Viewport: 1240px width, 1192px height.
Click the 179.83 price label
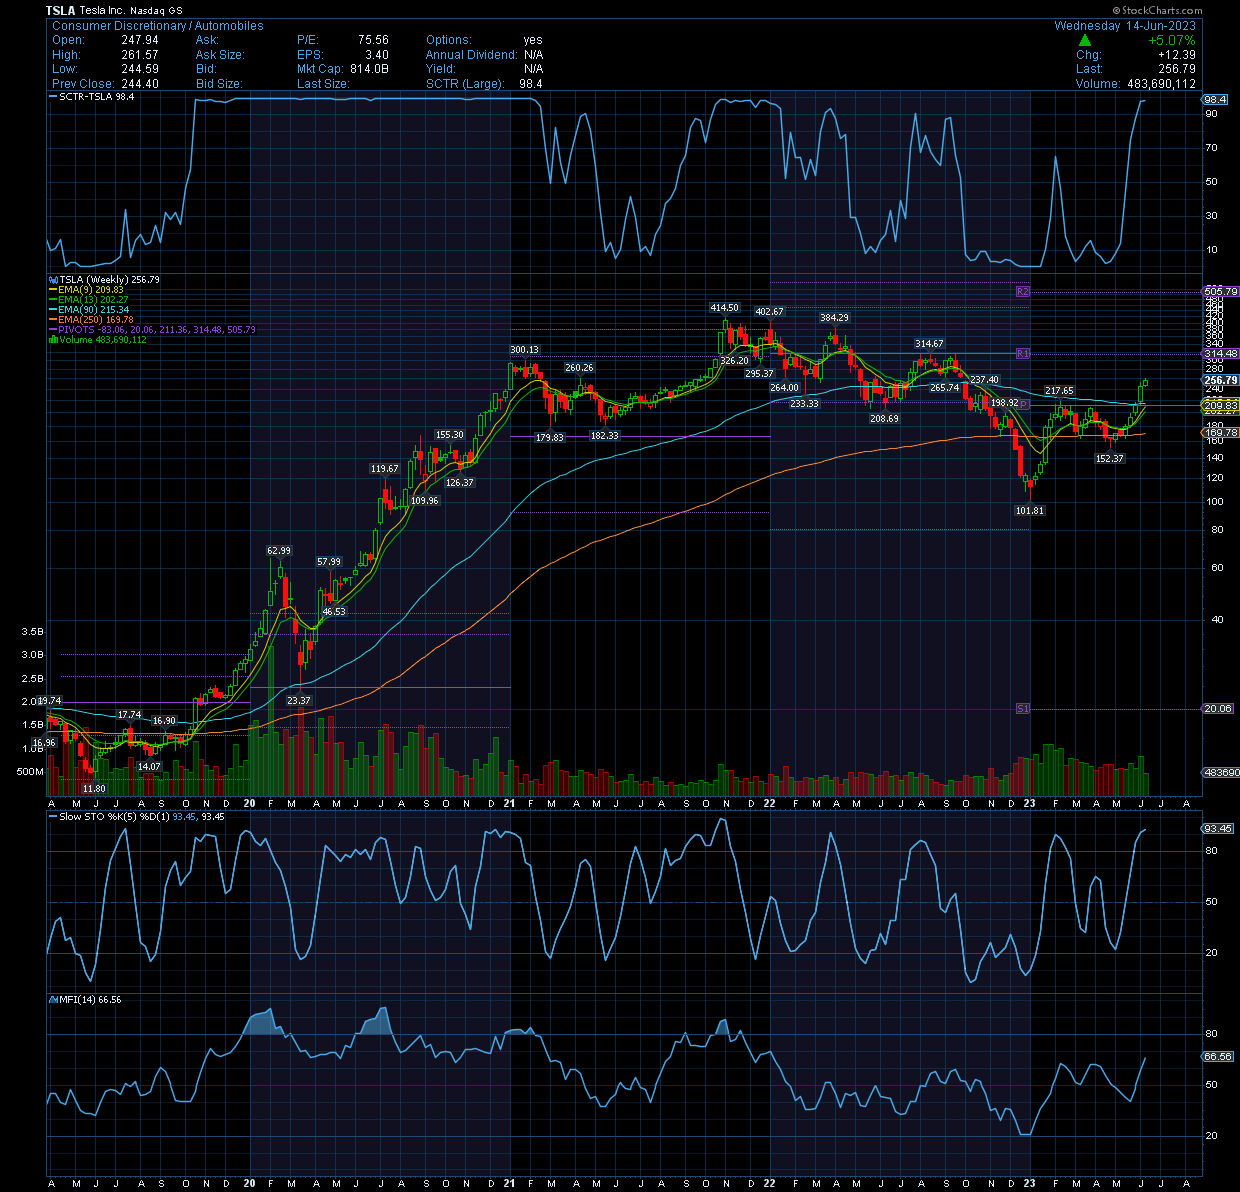(550, 438)
